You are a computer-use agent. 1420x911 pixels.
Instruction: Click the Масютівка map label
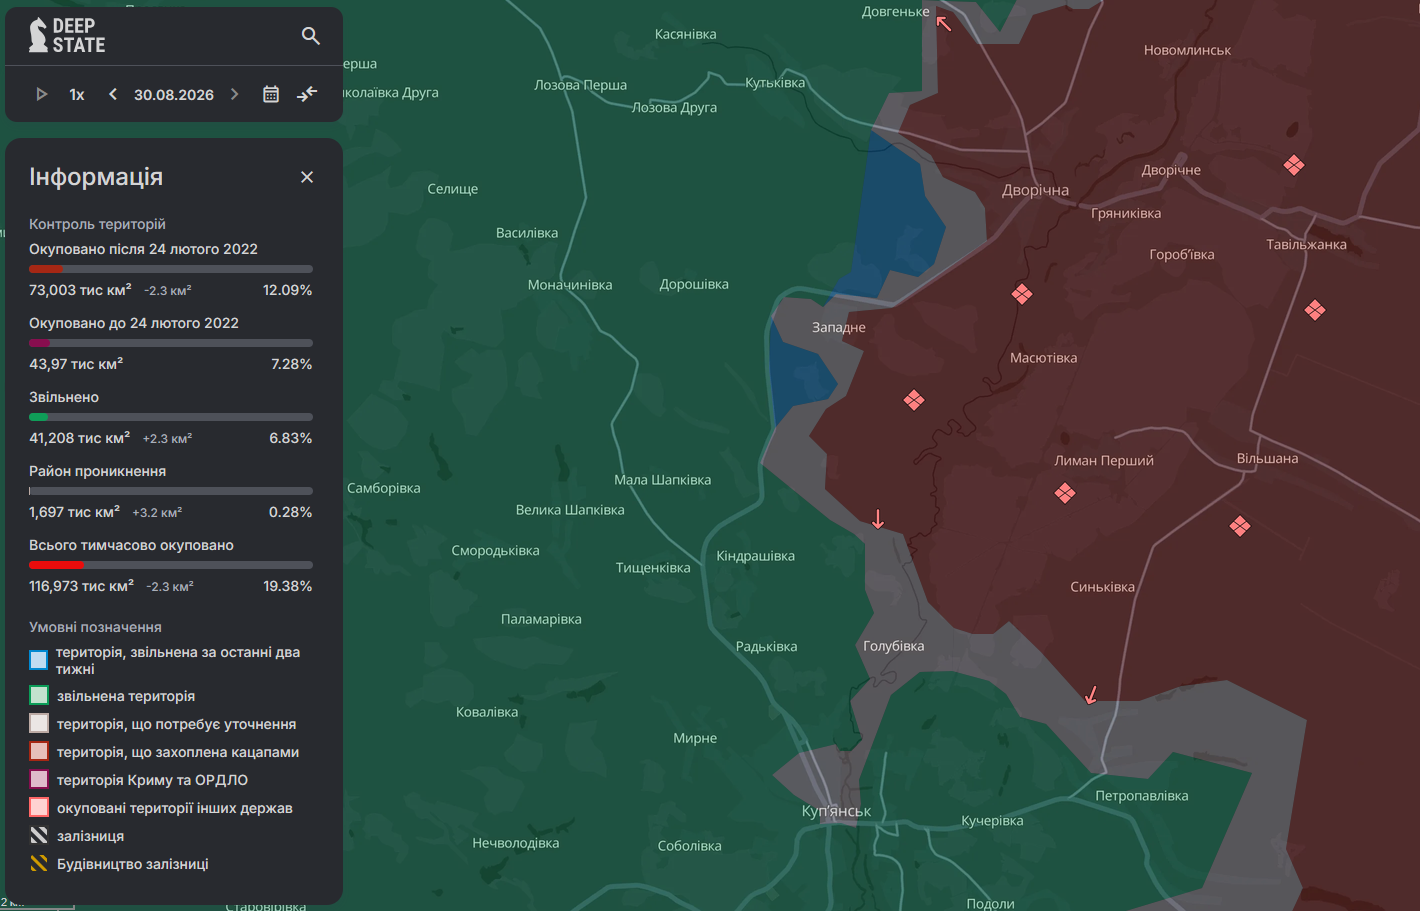point(1043,358)
